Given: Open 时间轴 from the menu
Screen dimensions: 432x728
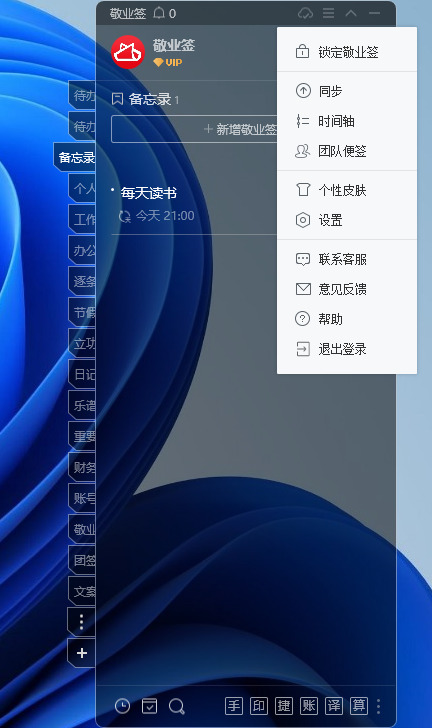Looking at the screenshot, I should 347,121.
